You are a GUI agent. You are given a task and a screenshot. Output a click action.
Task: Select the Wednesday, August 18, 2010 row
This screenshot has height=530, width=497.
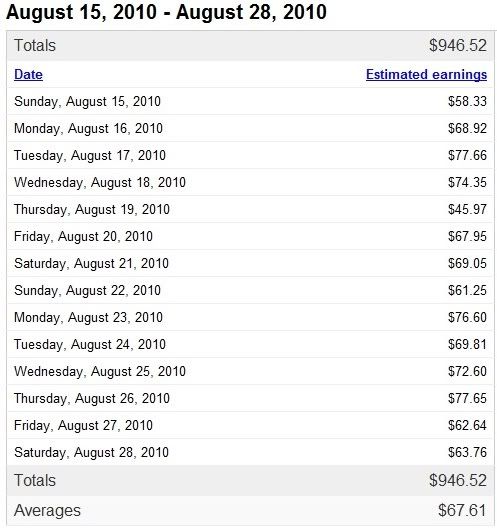250,183
